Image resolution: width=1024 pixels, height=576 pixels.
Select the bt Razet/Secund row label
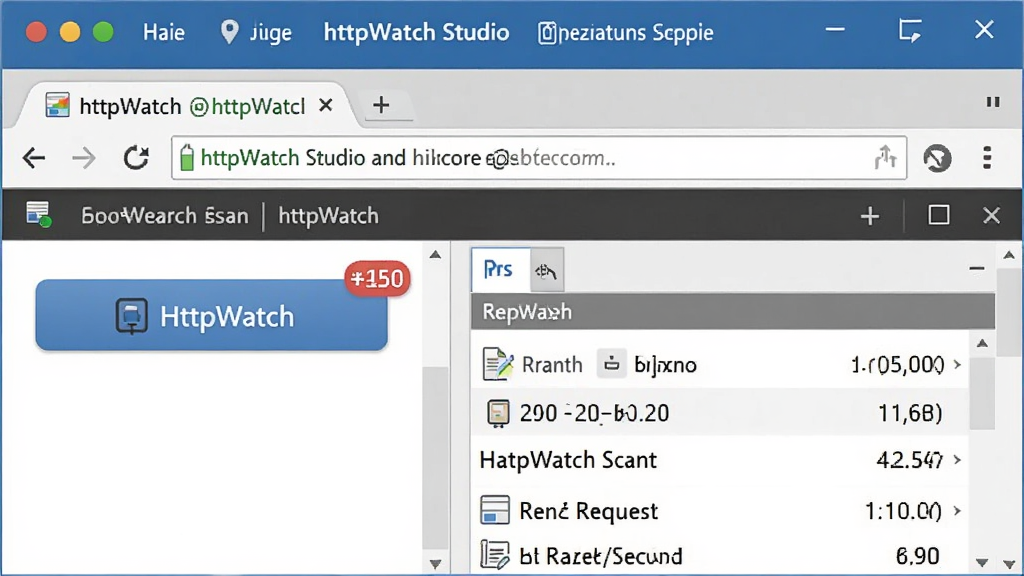coord(601,556)
